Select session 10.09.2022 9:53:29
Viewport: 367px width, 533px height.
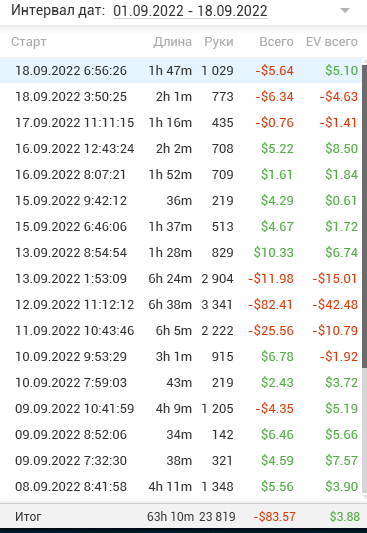(x=181, y=357)
